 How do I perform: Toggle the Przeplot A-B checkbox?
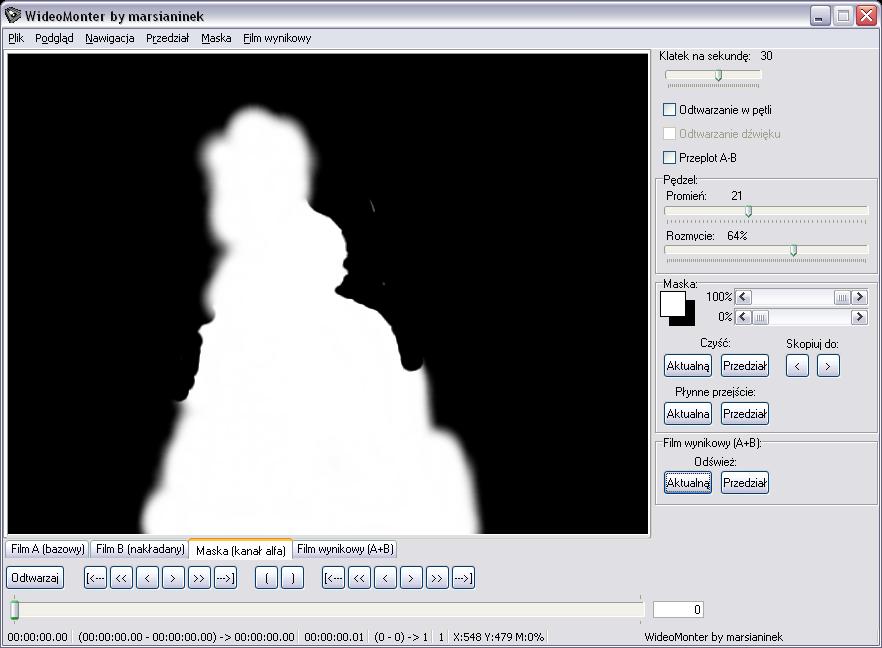670,158
